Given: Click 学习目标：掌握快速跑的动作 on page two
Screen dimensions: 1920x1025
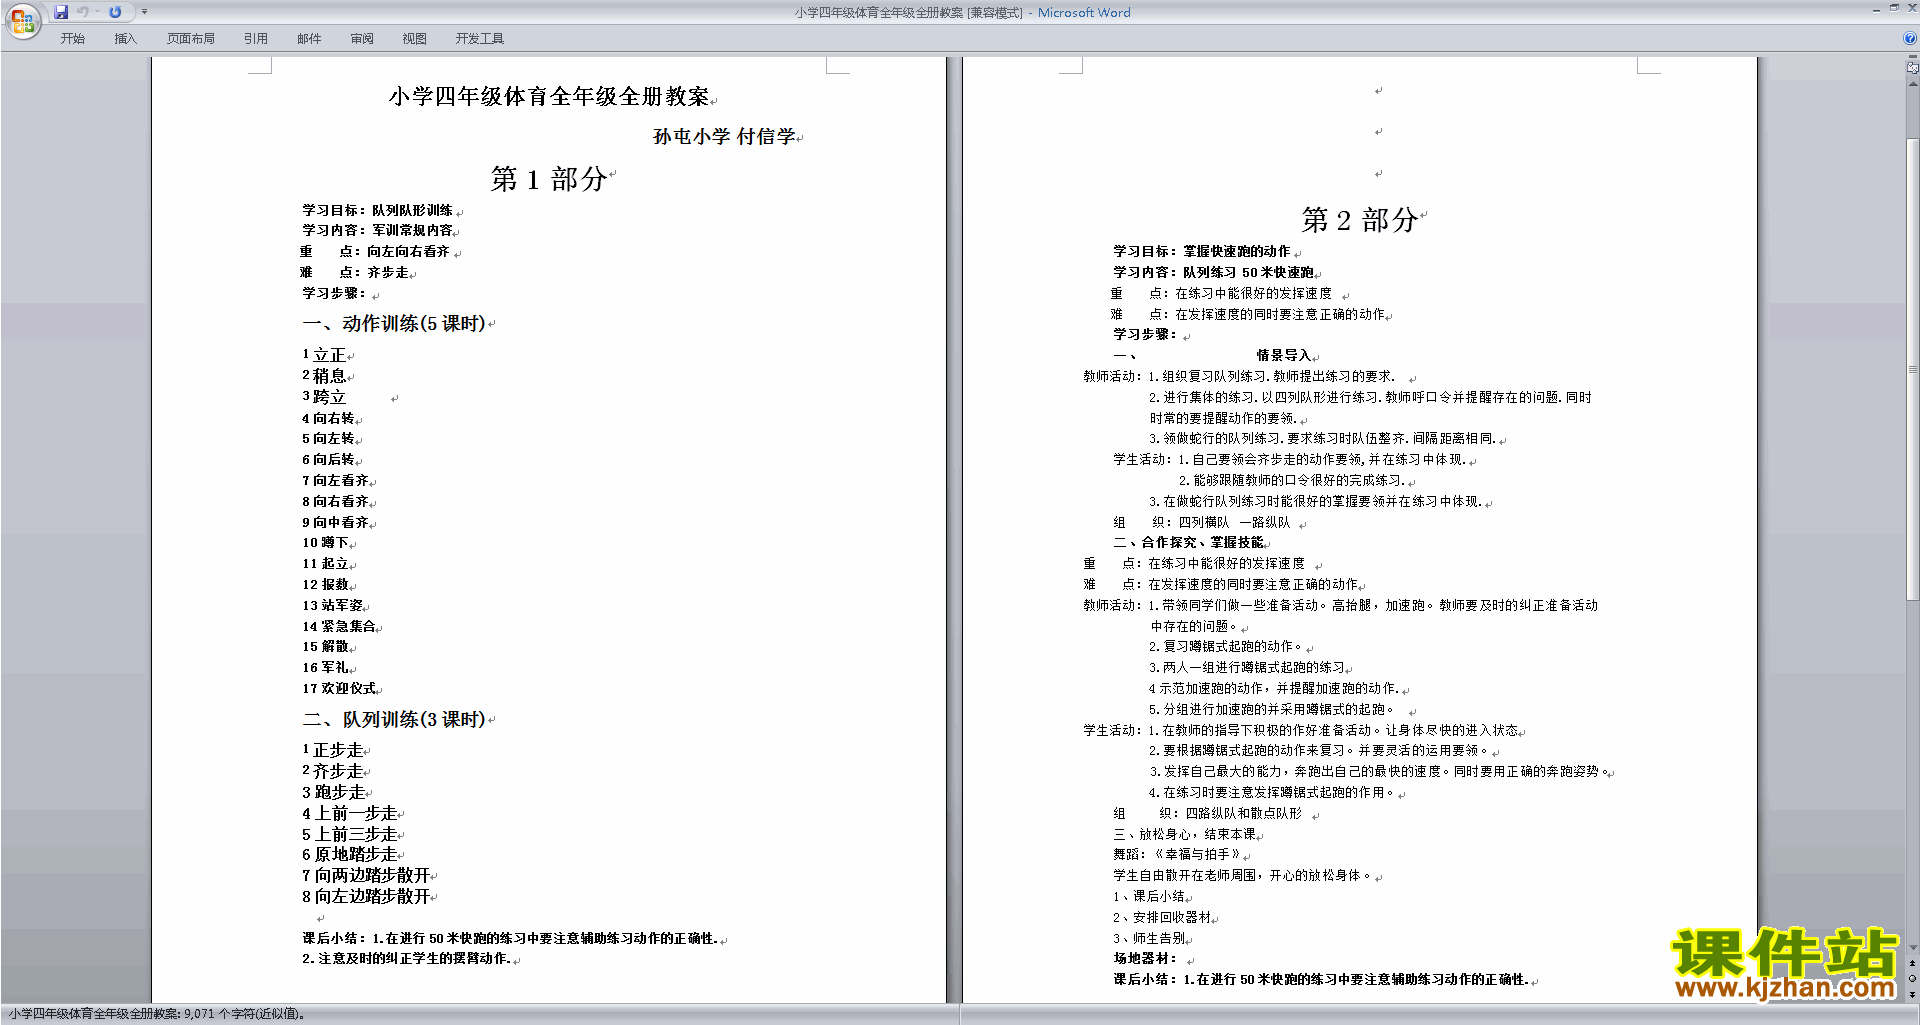Looking at the screenshot, I should point(1202,251).
